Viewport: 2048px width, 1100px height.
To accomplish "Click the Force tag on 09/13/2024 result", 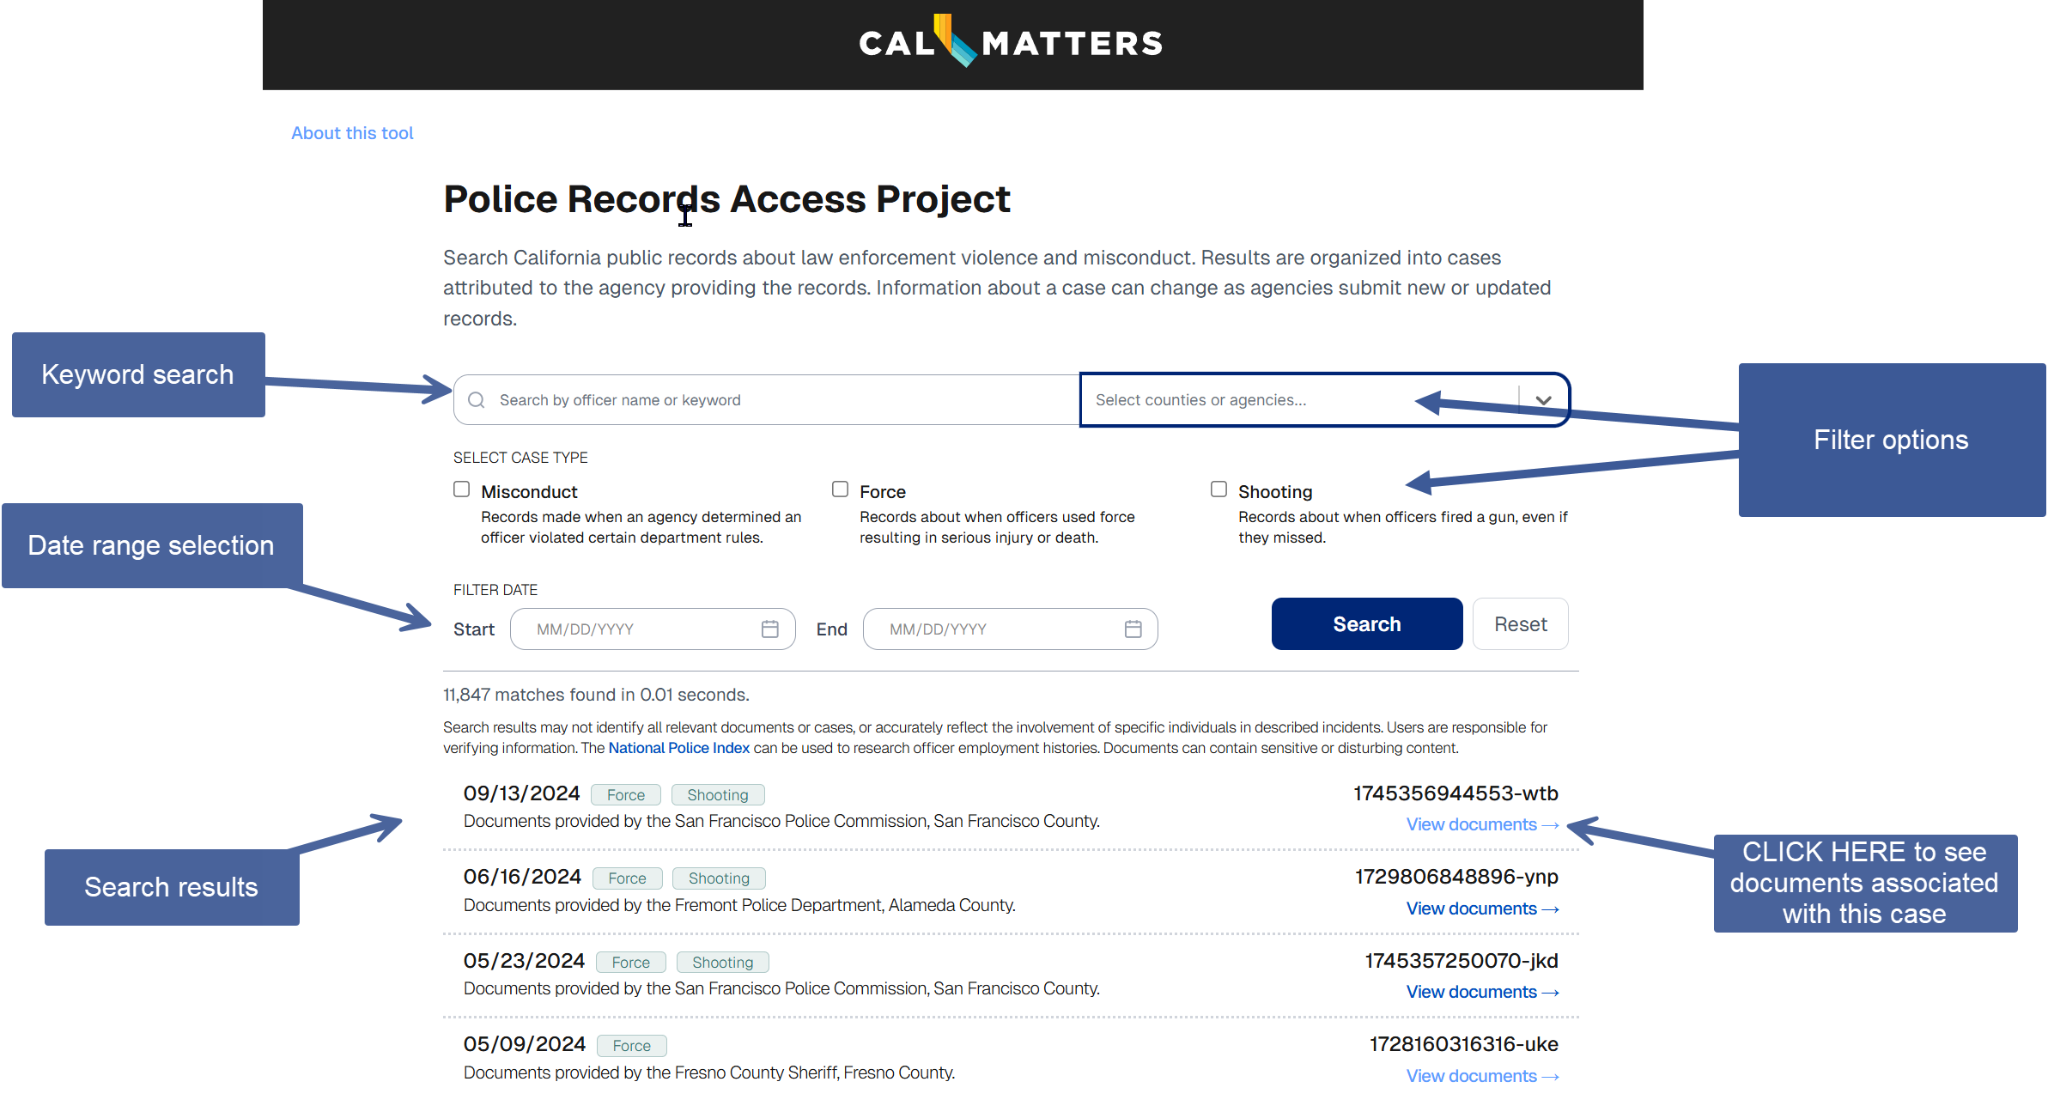I will 626,795.
